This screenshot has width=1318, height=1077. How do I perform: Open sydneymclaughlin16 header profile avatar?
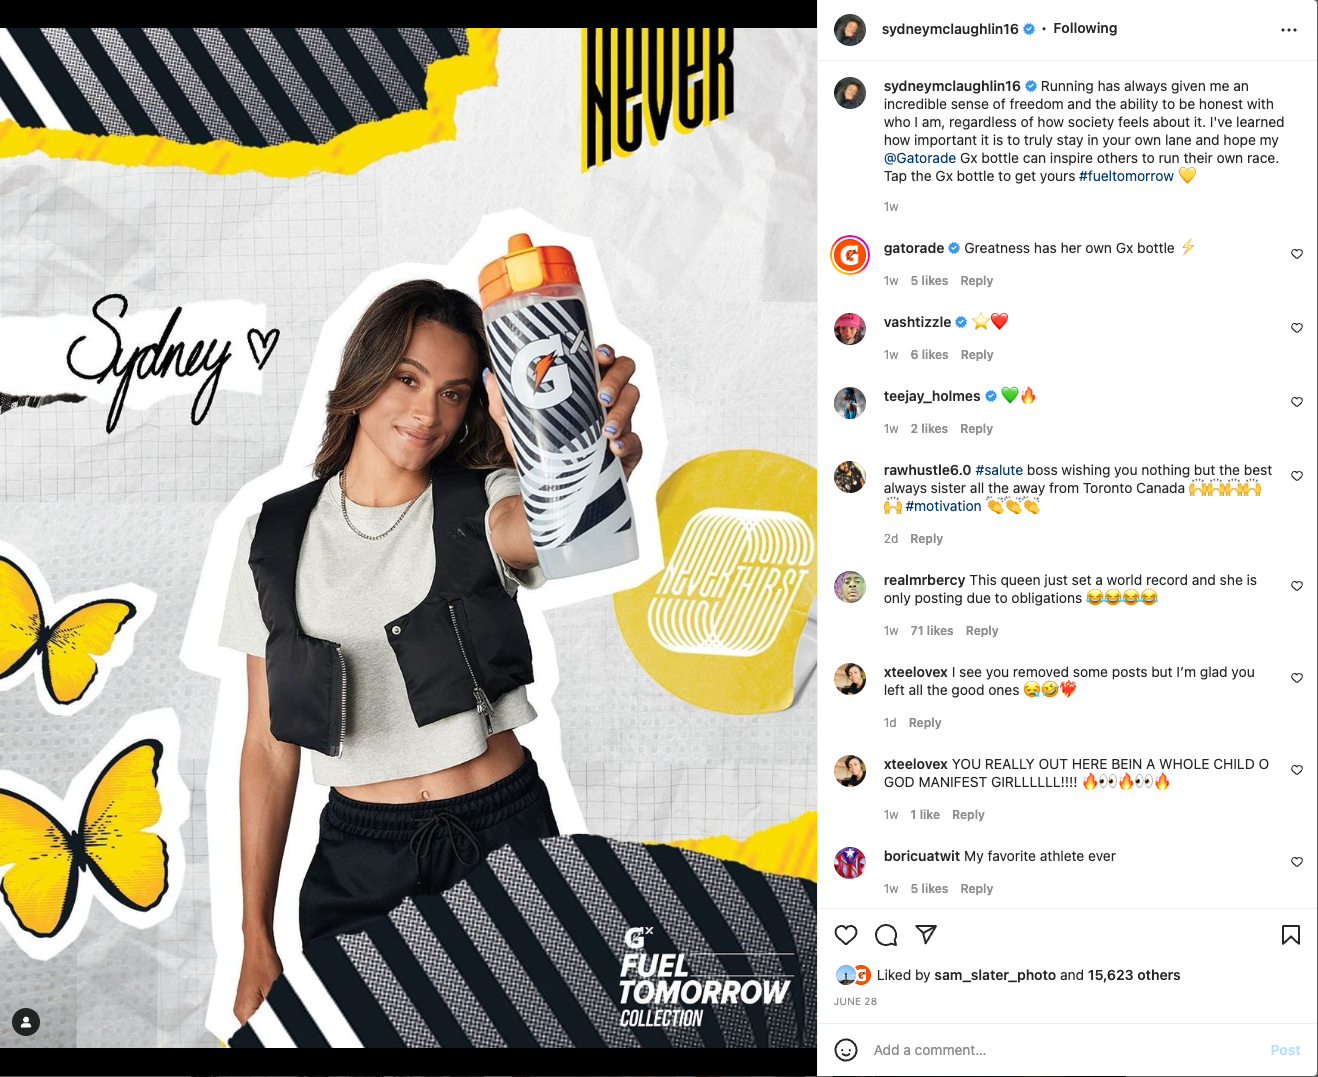pyautogui.click(x=850, y=30)
